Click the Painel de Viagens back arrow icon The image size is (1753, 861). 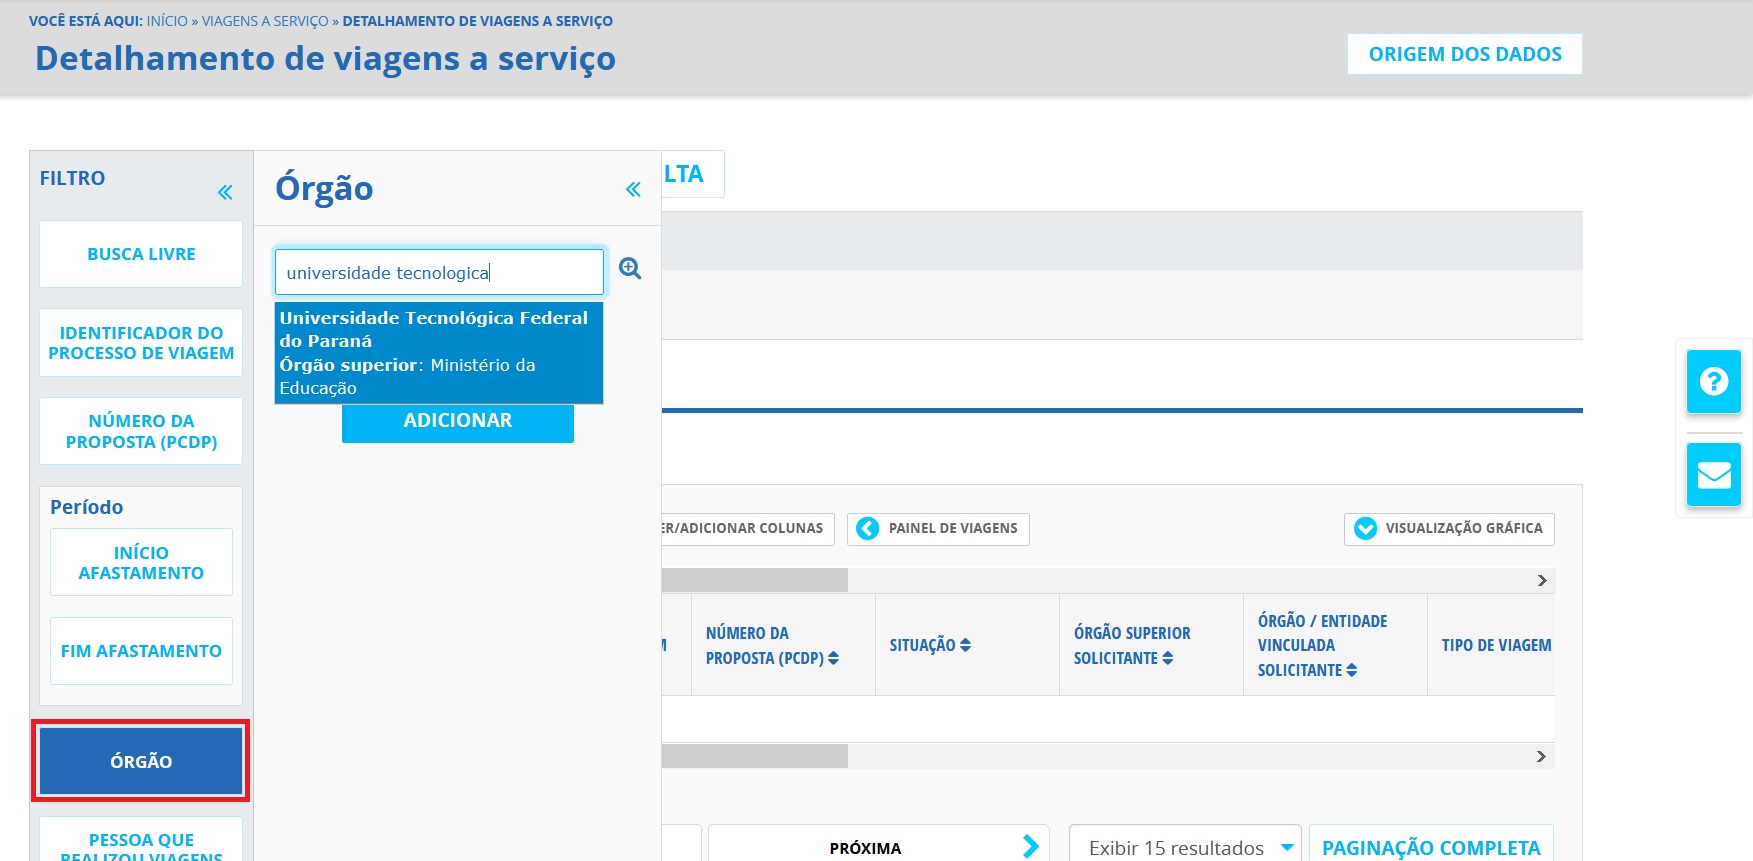(868, 528)
